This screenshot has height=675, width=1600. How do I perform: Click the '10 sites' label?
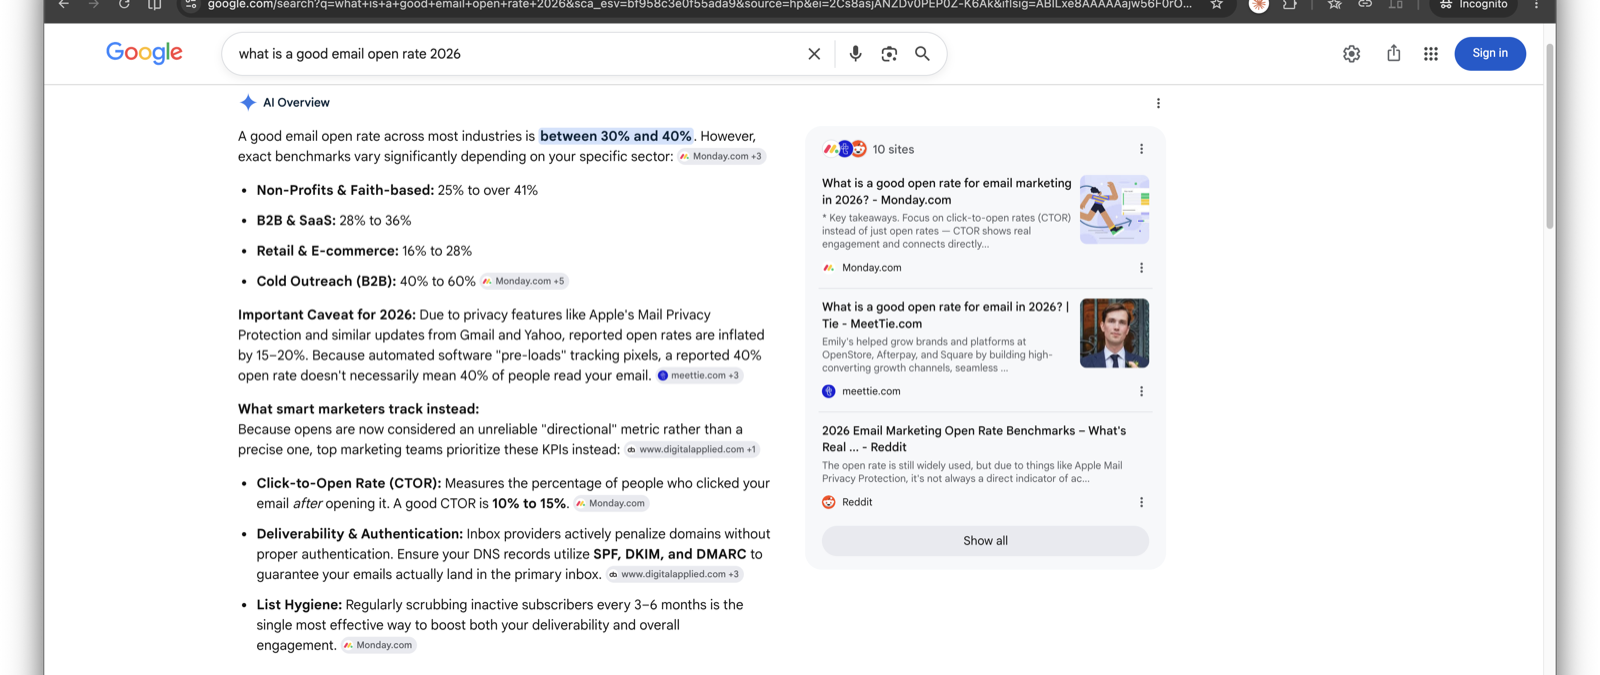(x=893, y=149)
